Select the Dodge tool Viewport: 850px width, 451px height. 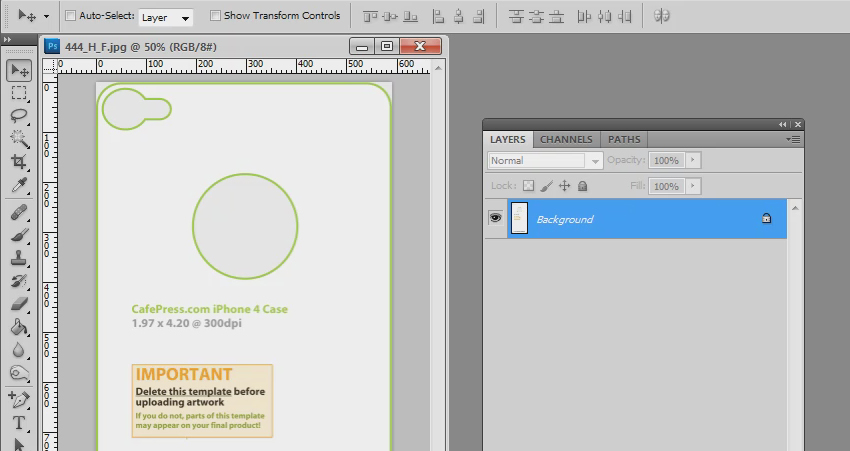[x=19, y=373]
